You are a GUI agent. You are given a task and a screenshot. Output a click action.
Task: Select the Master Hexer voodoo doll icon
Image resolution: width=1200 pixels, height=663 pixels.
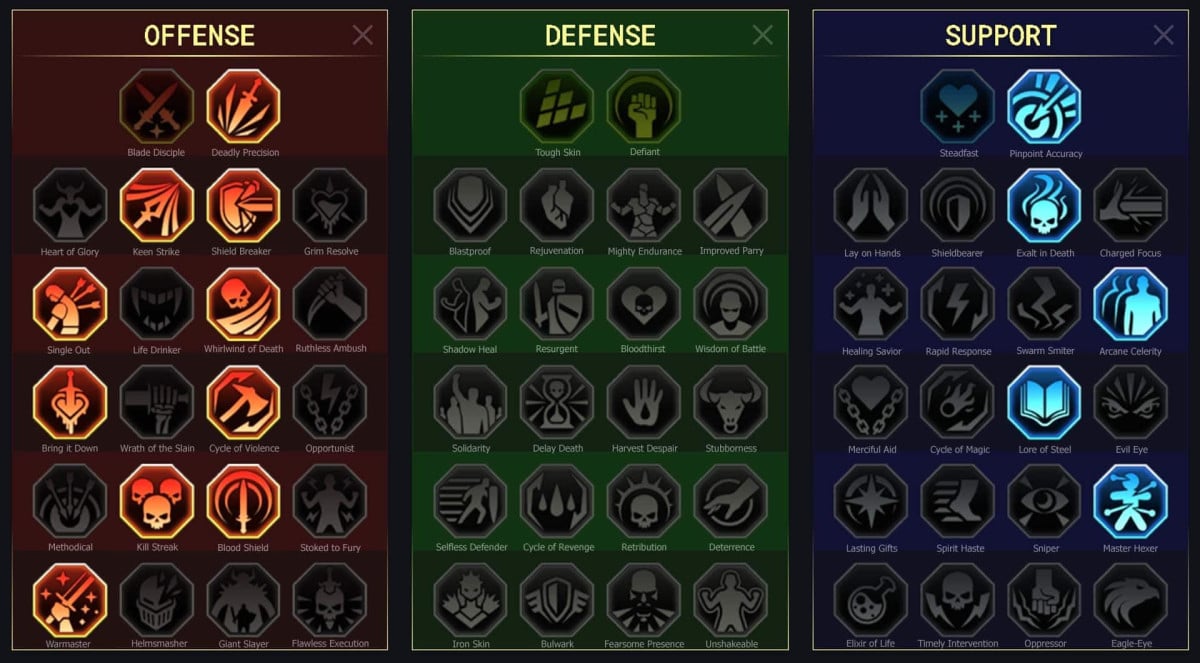1131,501
